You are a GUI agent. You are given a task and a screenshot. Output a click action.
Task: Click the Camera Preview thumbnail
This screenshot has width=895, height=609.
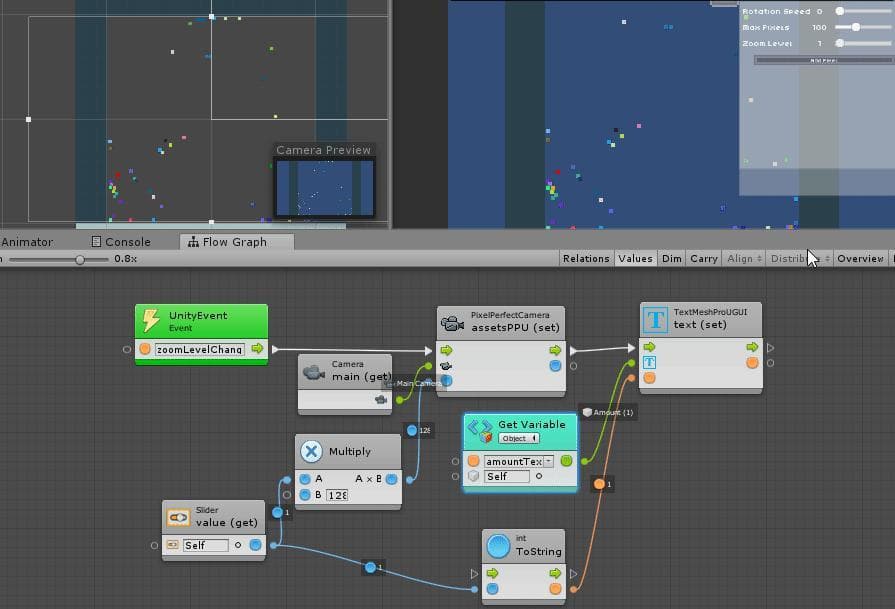pos(324,187)
